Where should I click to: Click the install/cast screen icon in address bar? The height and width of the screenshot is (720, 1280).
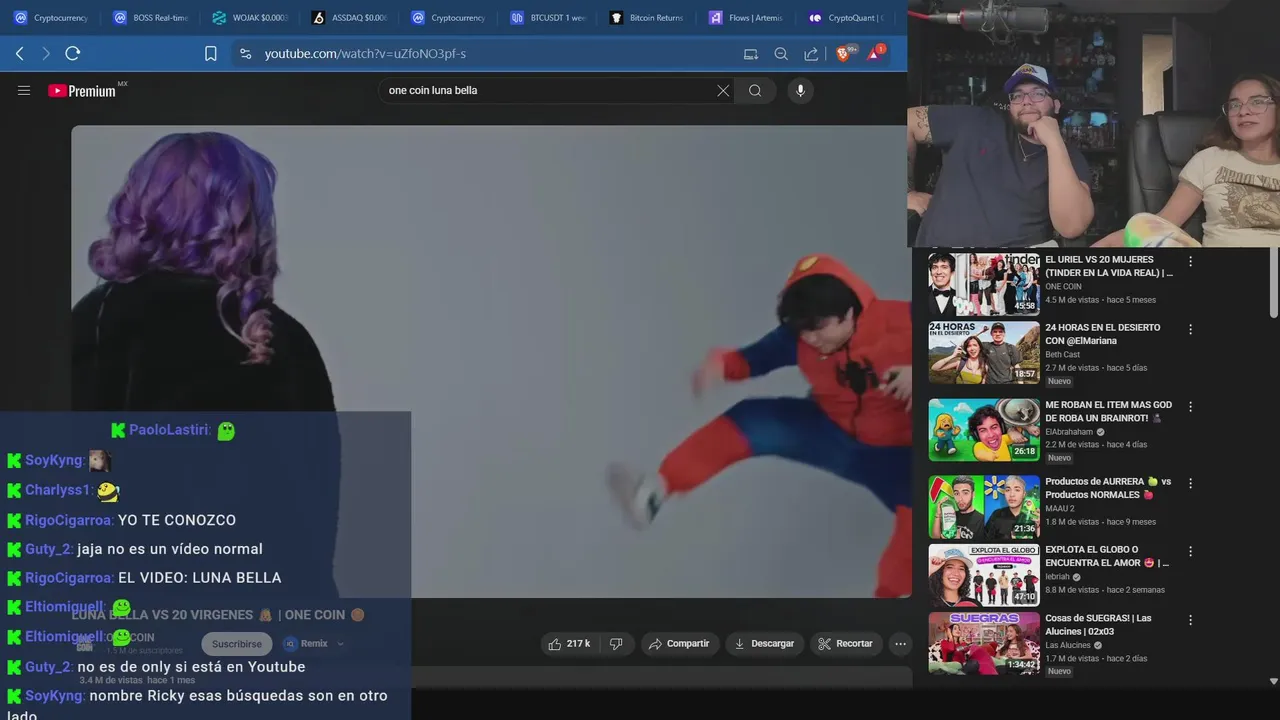pyautogui.click(x=751, y=54)
